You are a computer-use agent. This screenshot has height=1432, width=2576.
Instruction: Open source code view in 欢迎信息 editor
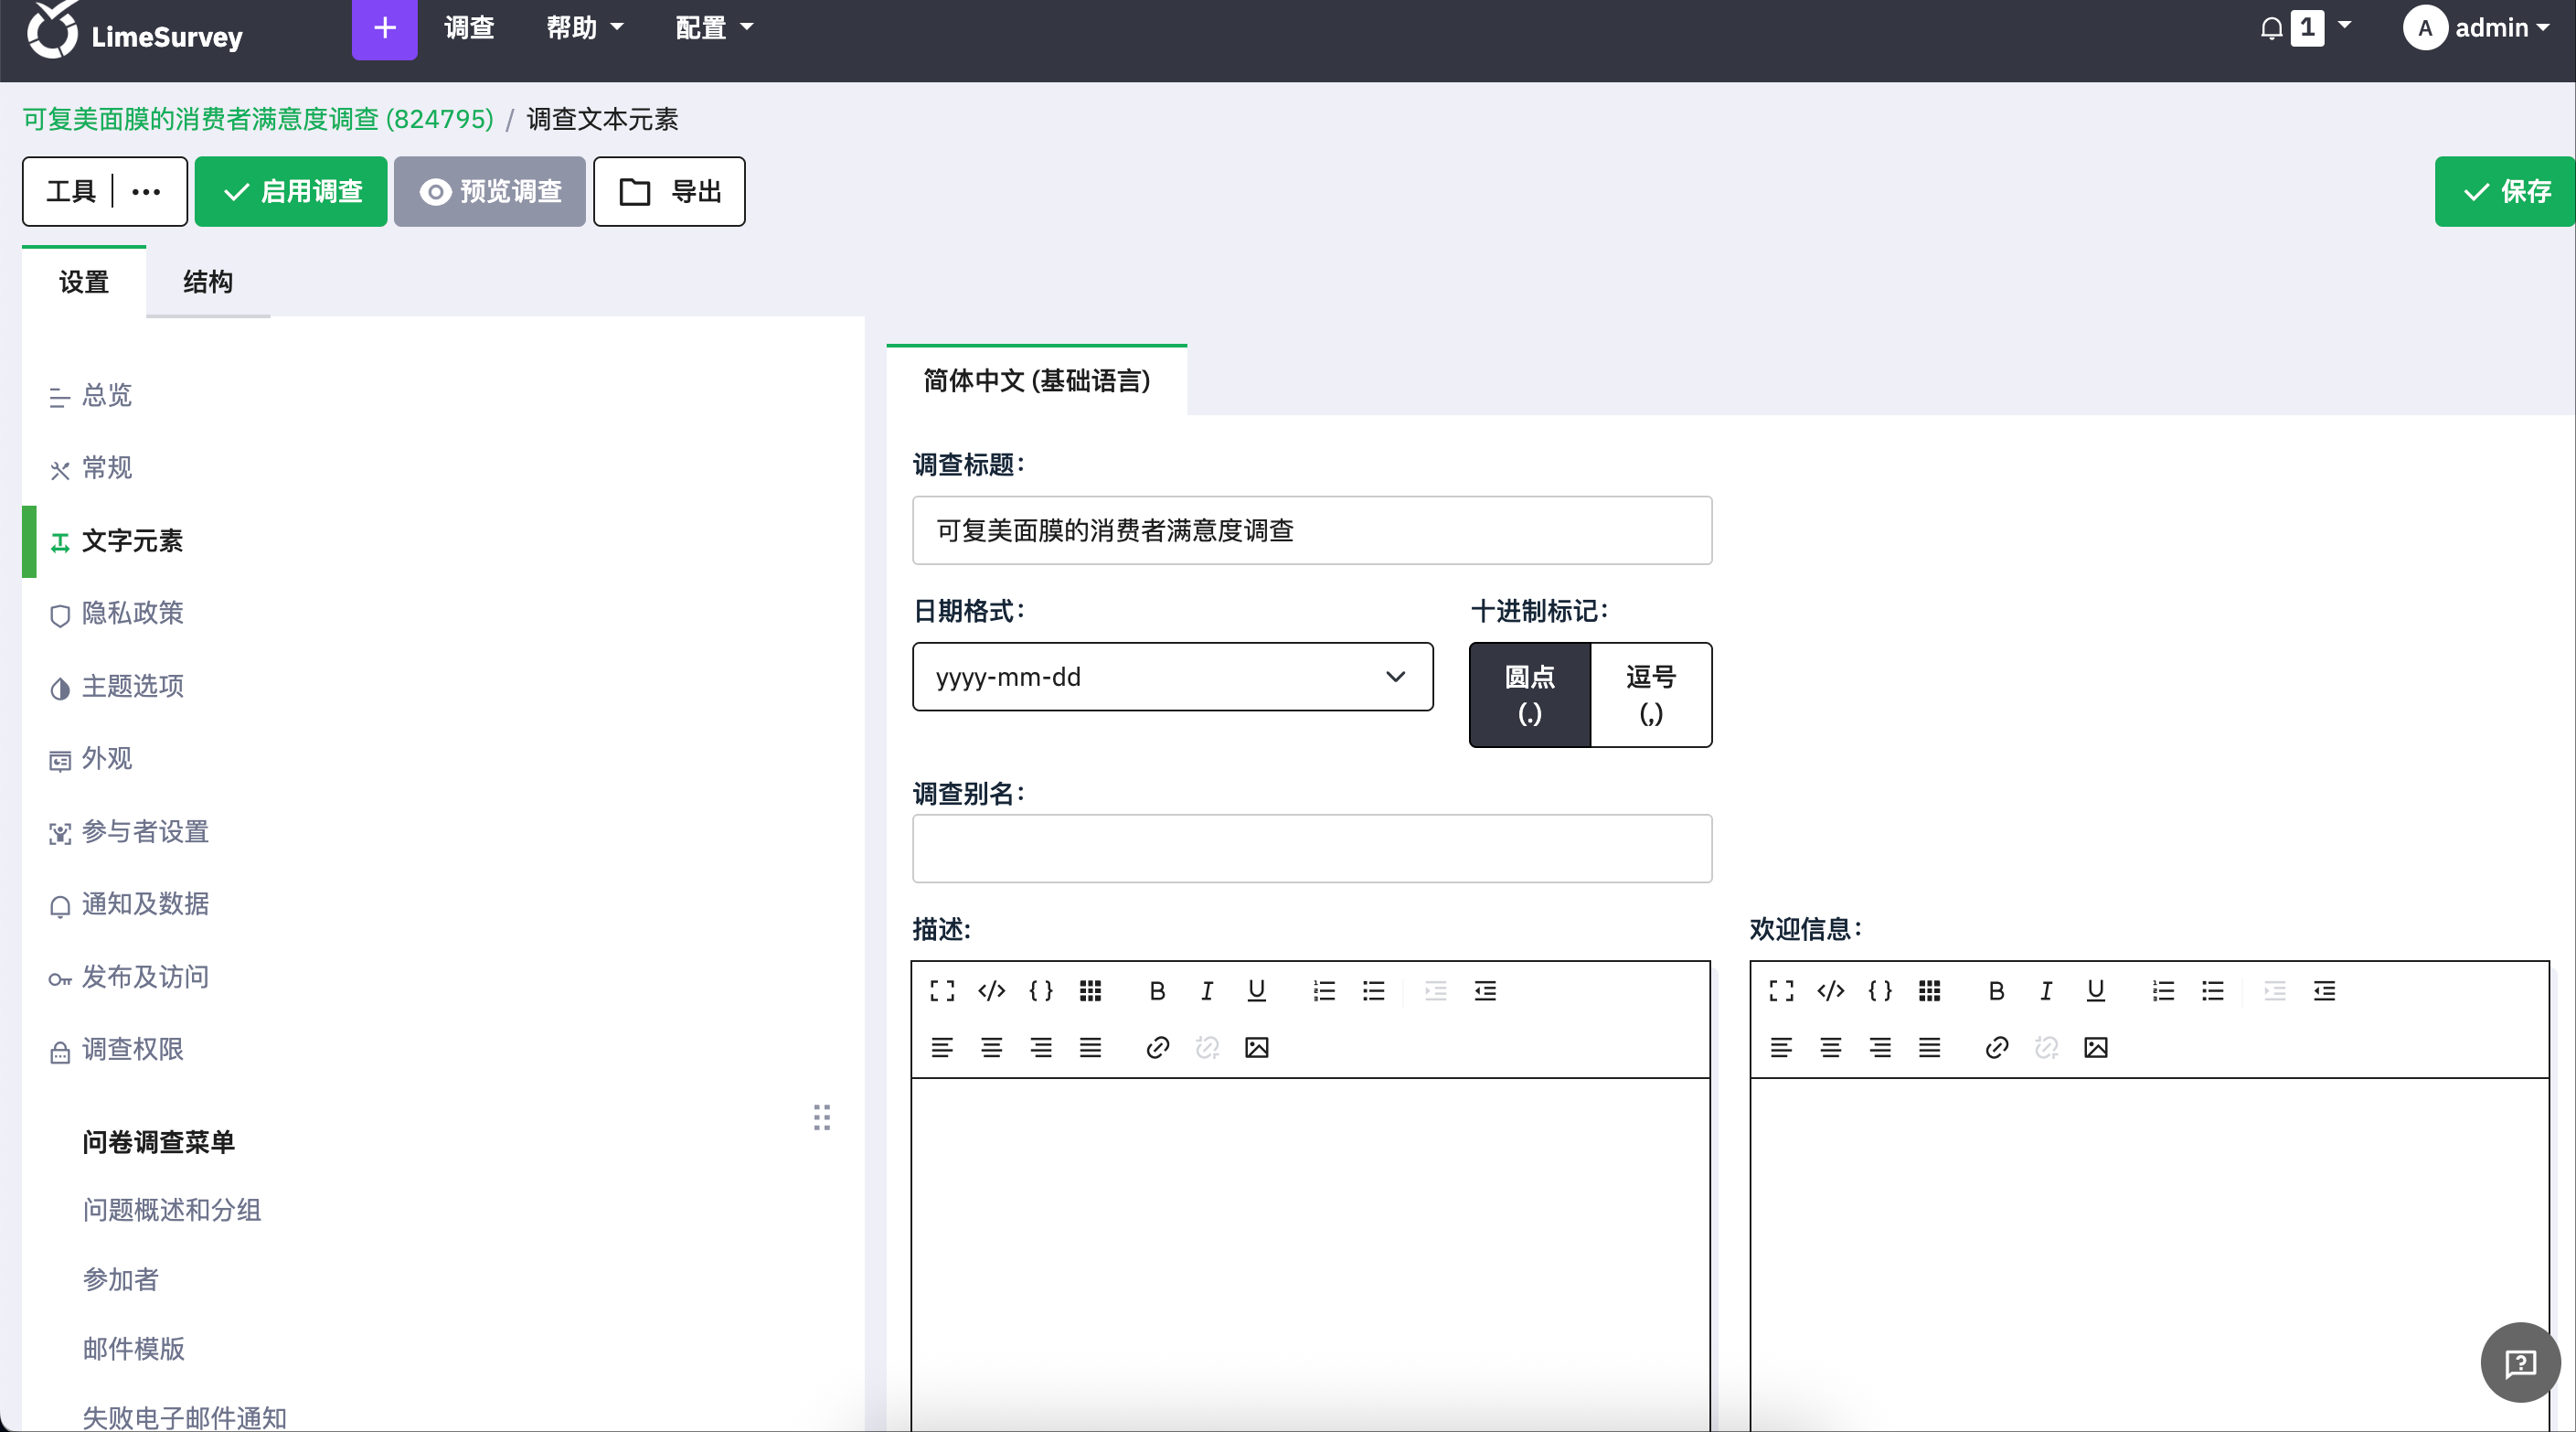tap(1830, 990)
